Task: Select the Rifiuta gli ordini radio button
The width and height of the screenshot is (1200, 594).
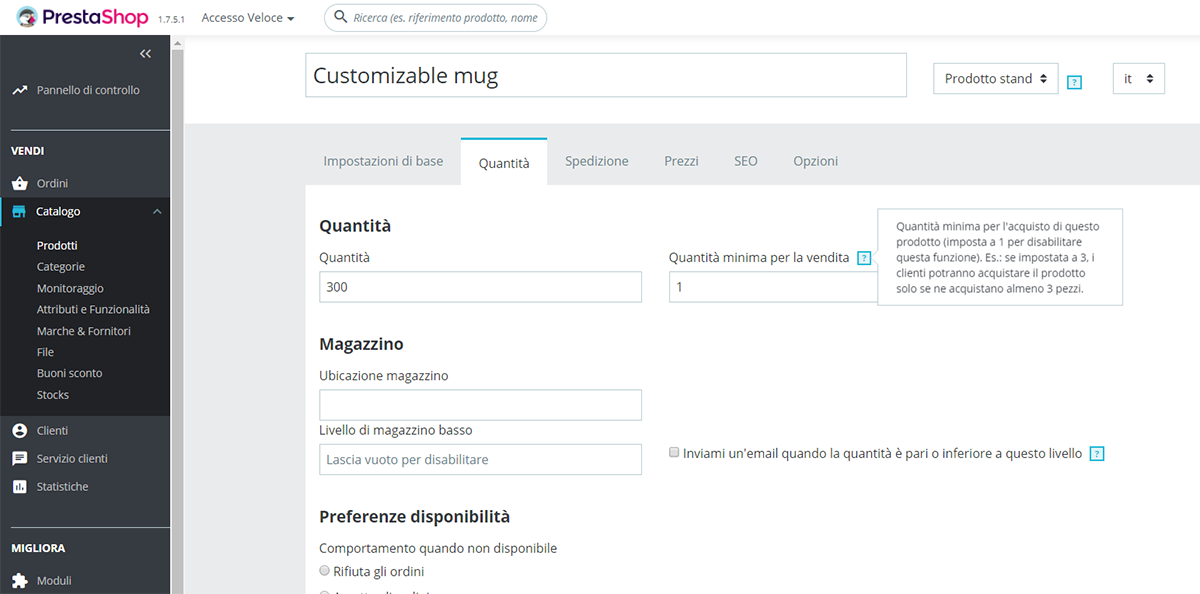Action: tap(324, 570)
